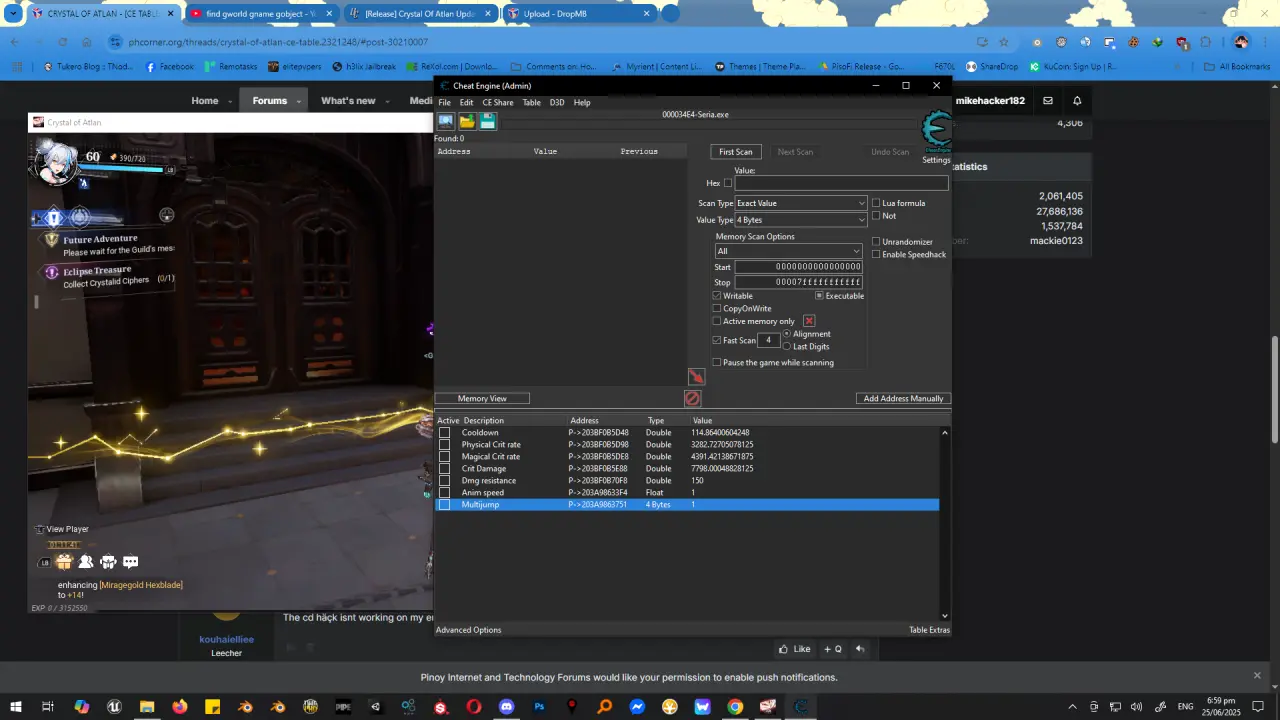Open File Explorer from the taskbar
This screenshot has width=1280, height=720.
[x=147, y=707]
